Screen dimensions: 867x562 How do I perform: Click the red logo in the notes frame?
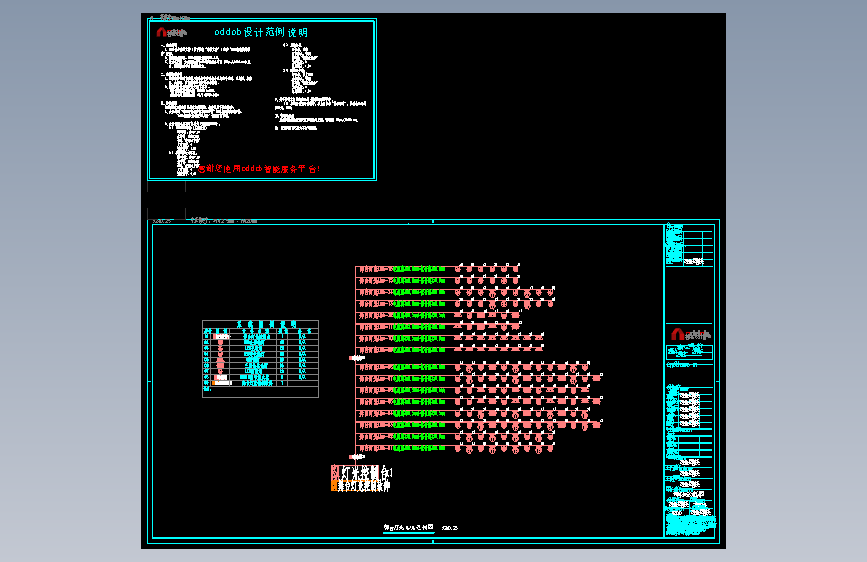[161, 32]
